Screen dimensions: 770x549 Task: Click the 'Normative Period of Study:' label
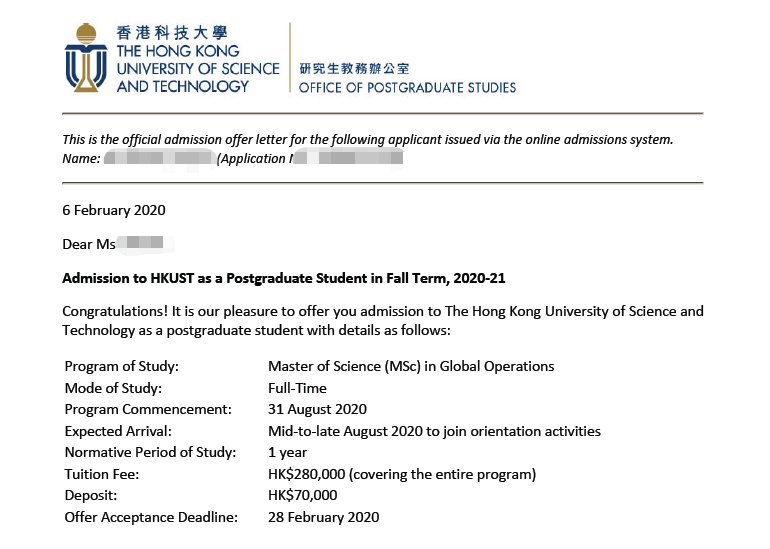[x=150, y=452]
